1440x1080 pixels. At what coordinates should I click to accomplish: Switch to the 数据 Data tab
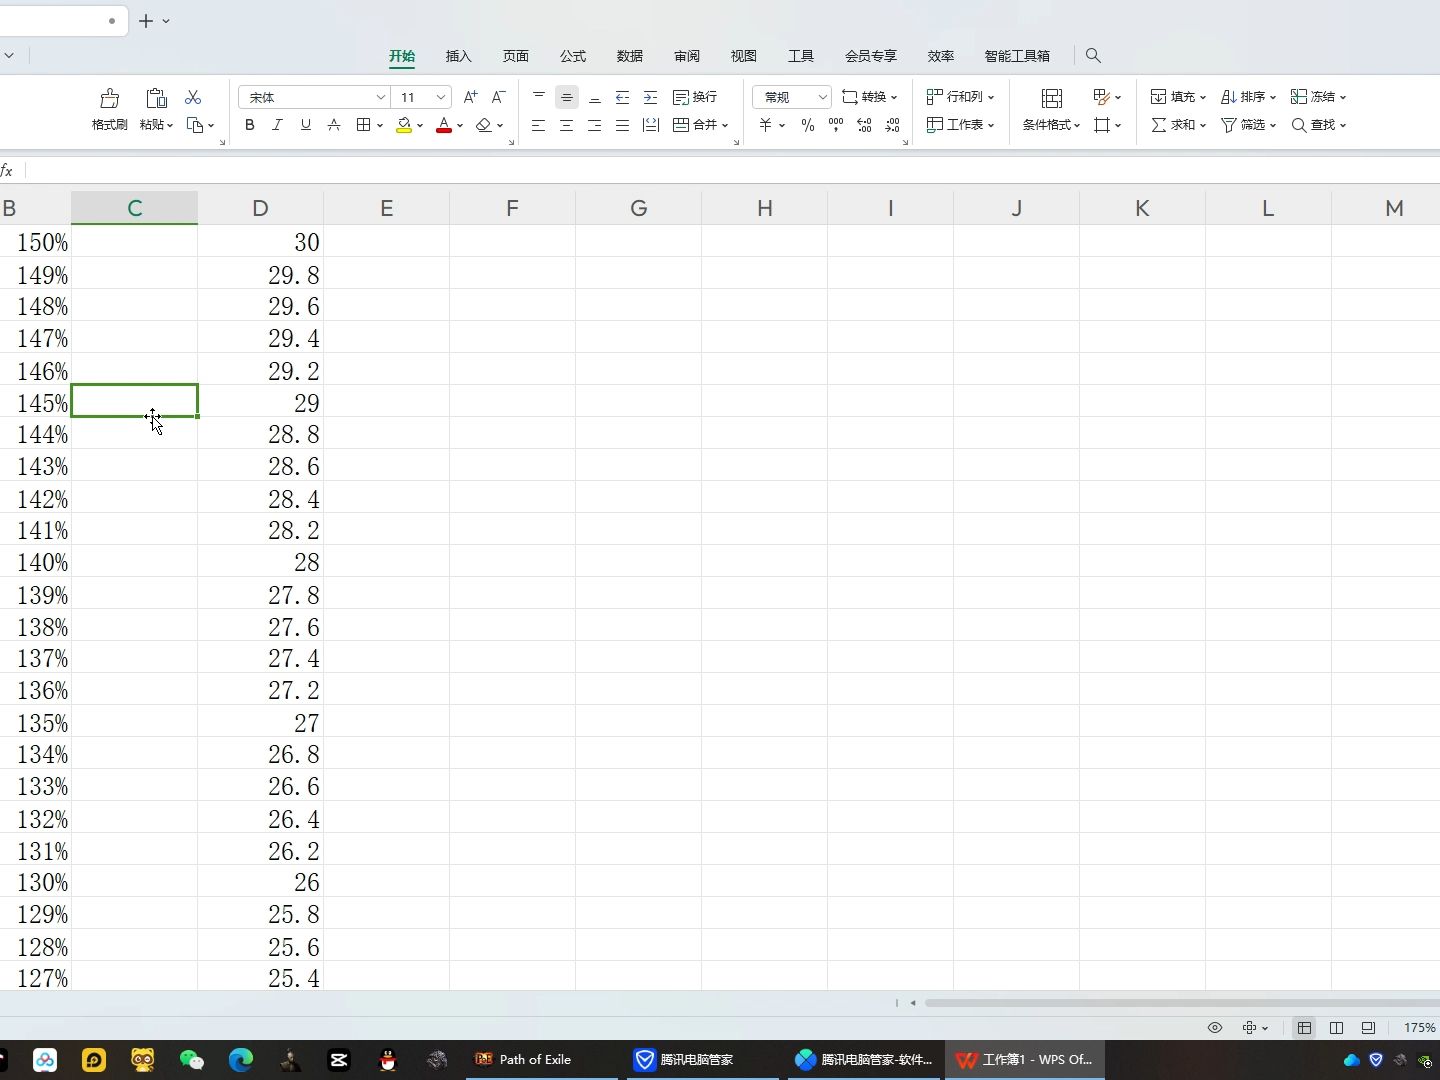click(629, 56)
